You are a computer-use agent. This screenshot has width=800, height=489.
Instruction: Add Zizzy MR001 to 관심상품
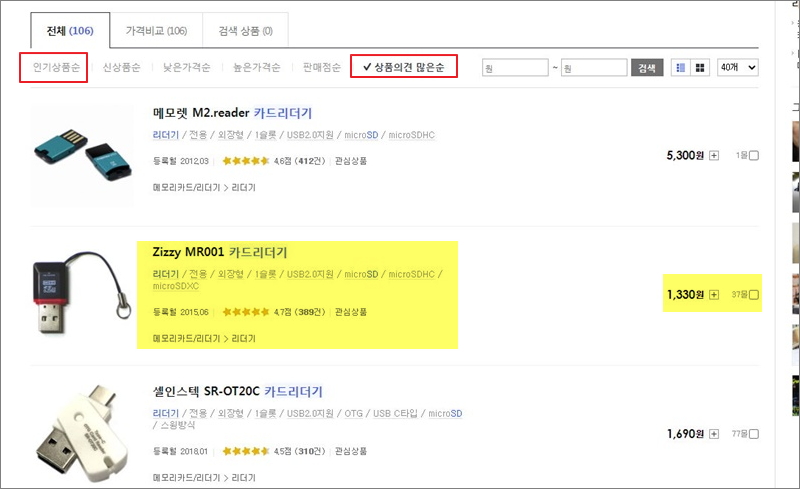tap(351, 312)
